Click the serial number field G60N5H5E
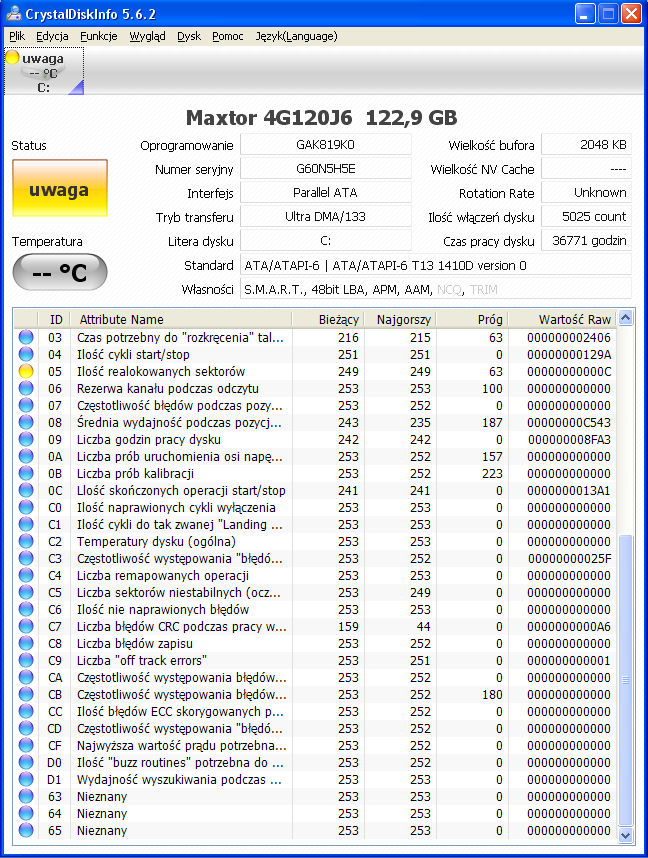Screen dimensions: 648x858 326,169
